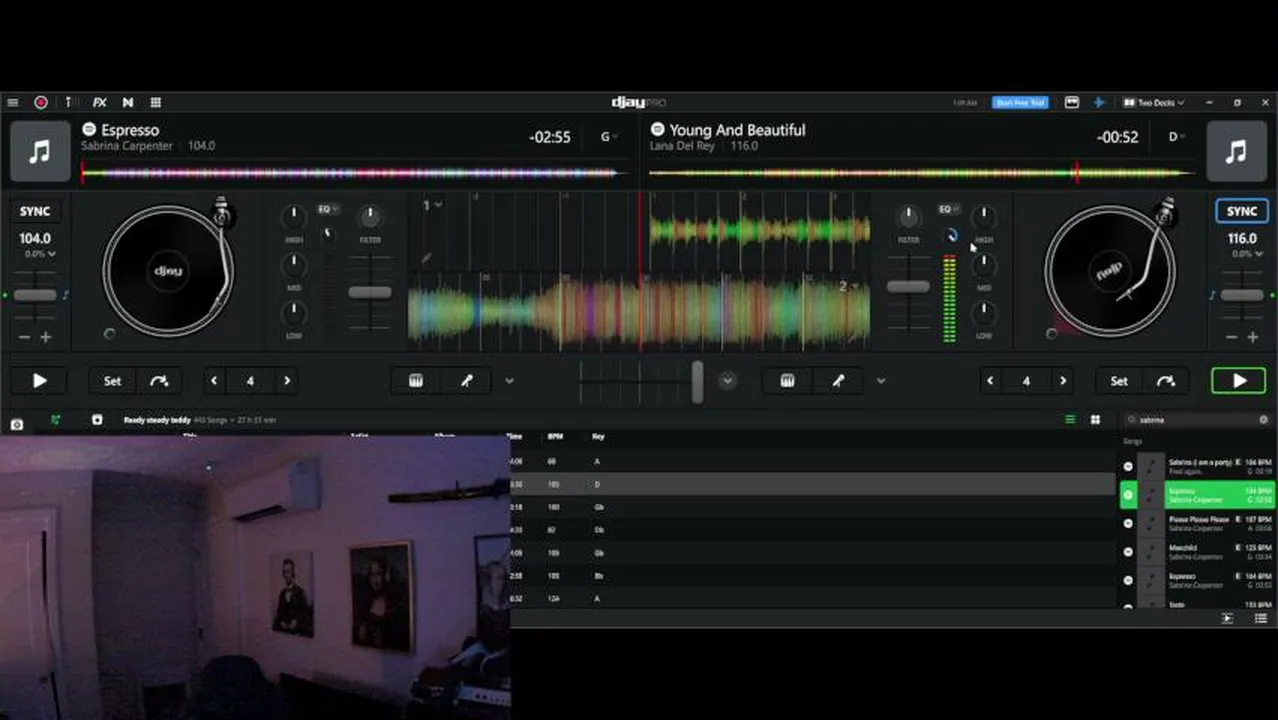Screen dimensions: 1278x720
Task: Click the left deck Set cue button
Action: click(x=112, y=381)
